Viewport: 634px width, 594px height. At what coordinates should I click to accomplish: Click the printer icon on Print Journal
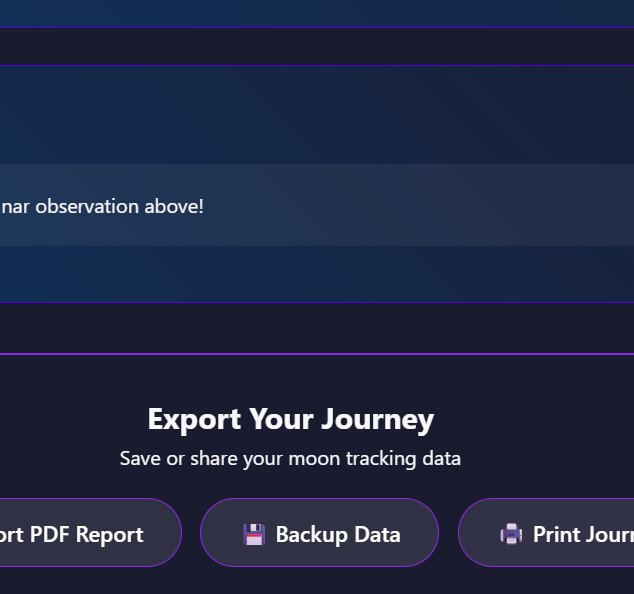pyautogui.click(x=511, y=534)
